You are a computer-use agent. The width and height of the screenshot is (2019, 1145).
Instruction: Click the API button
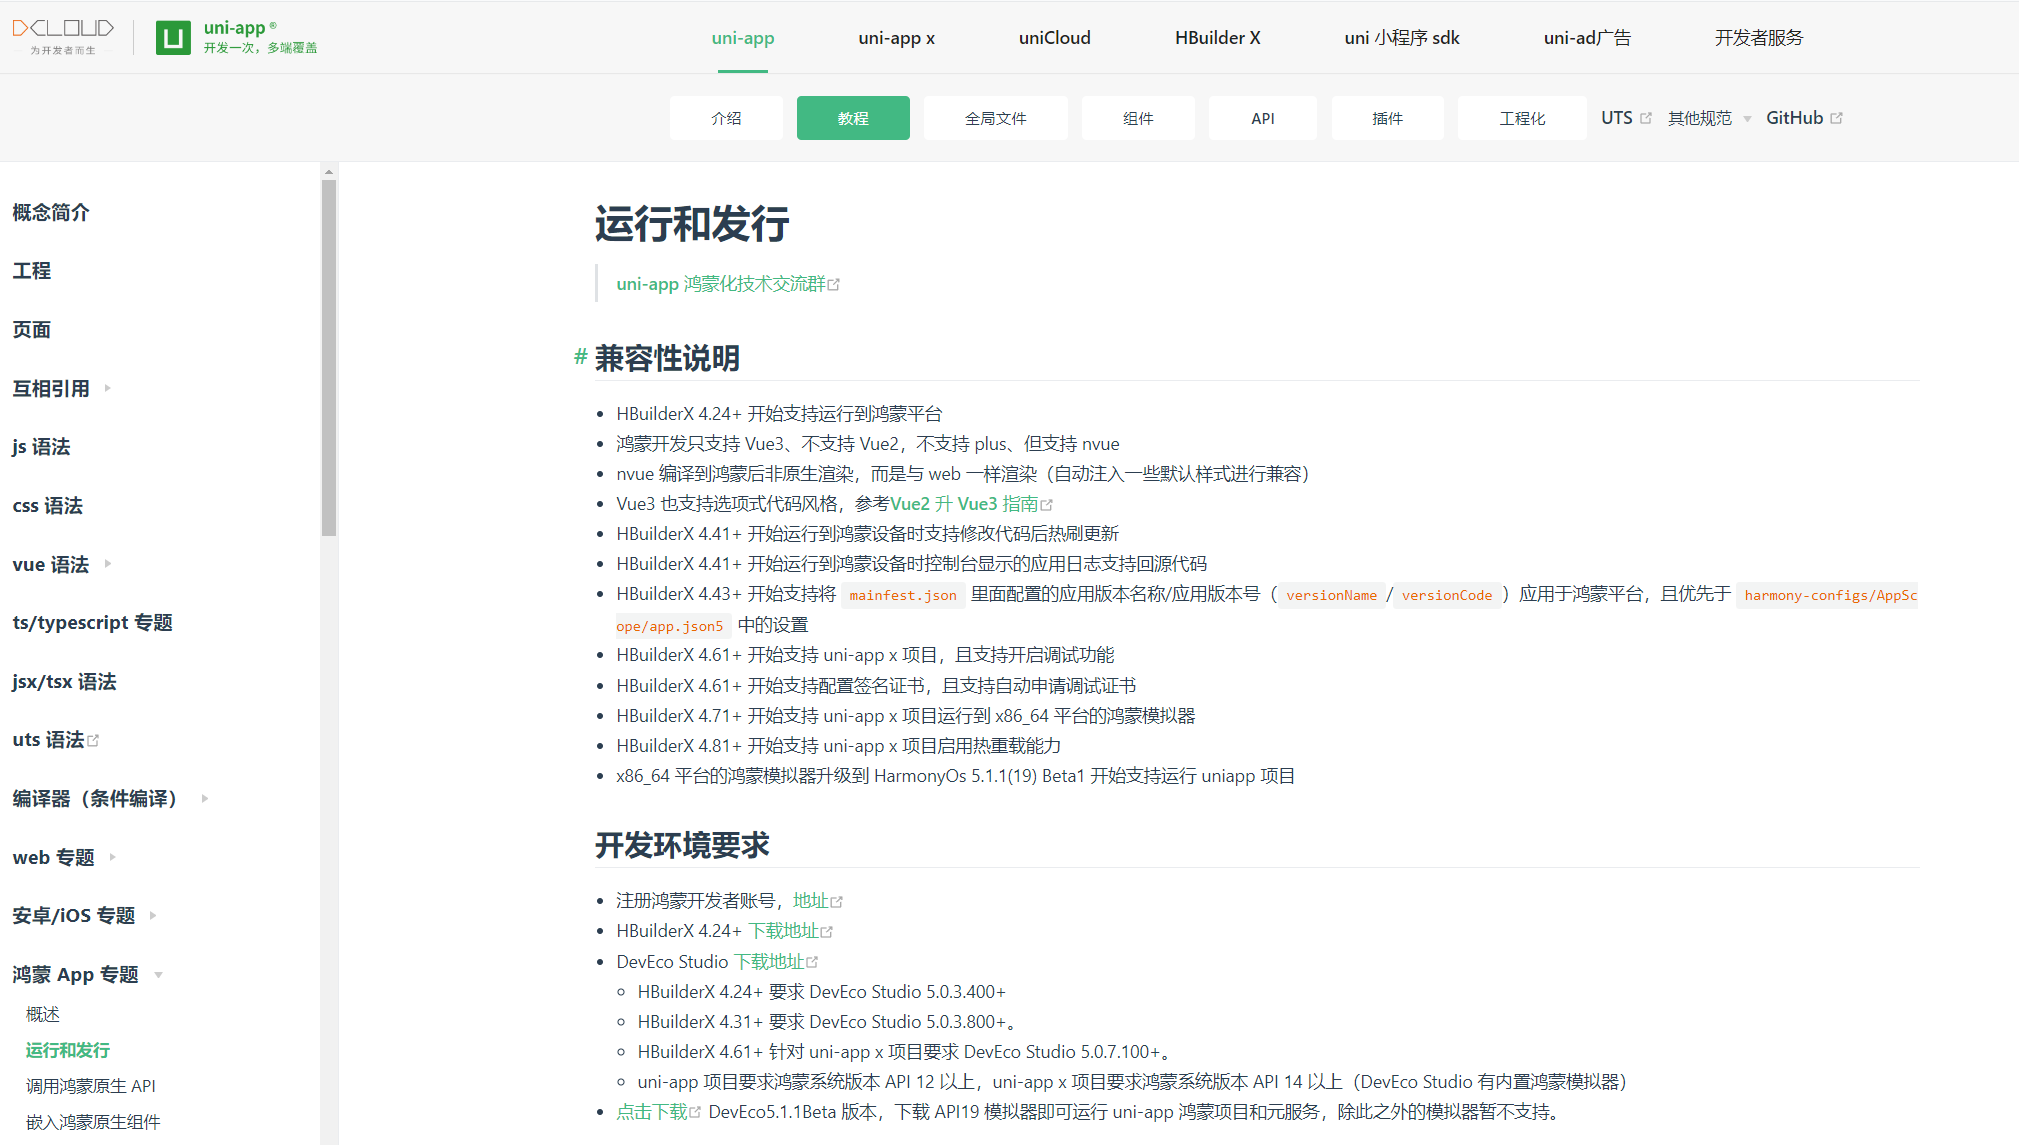[1263, 118]
